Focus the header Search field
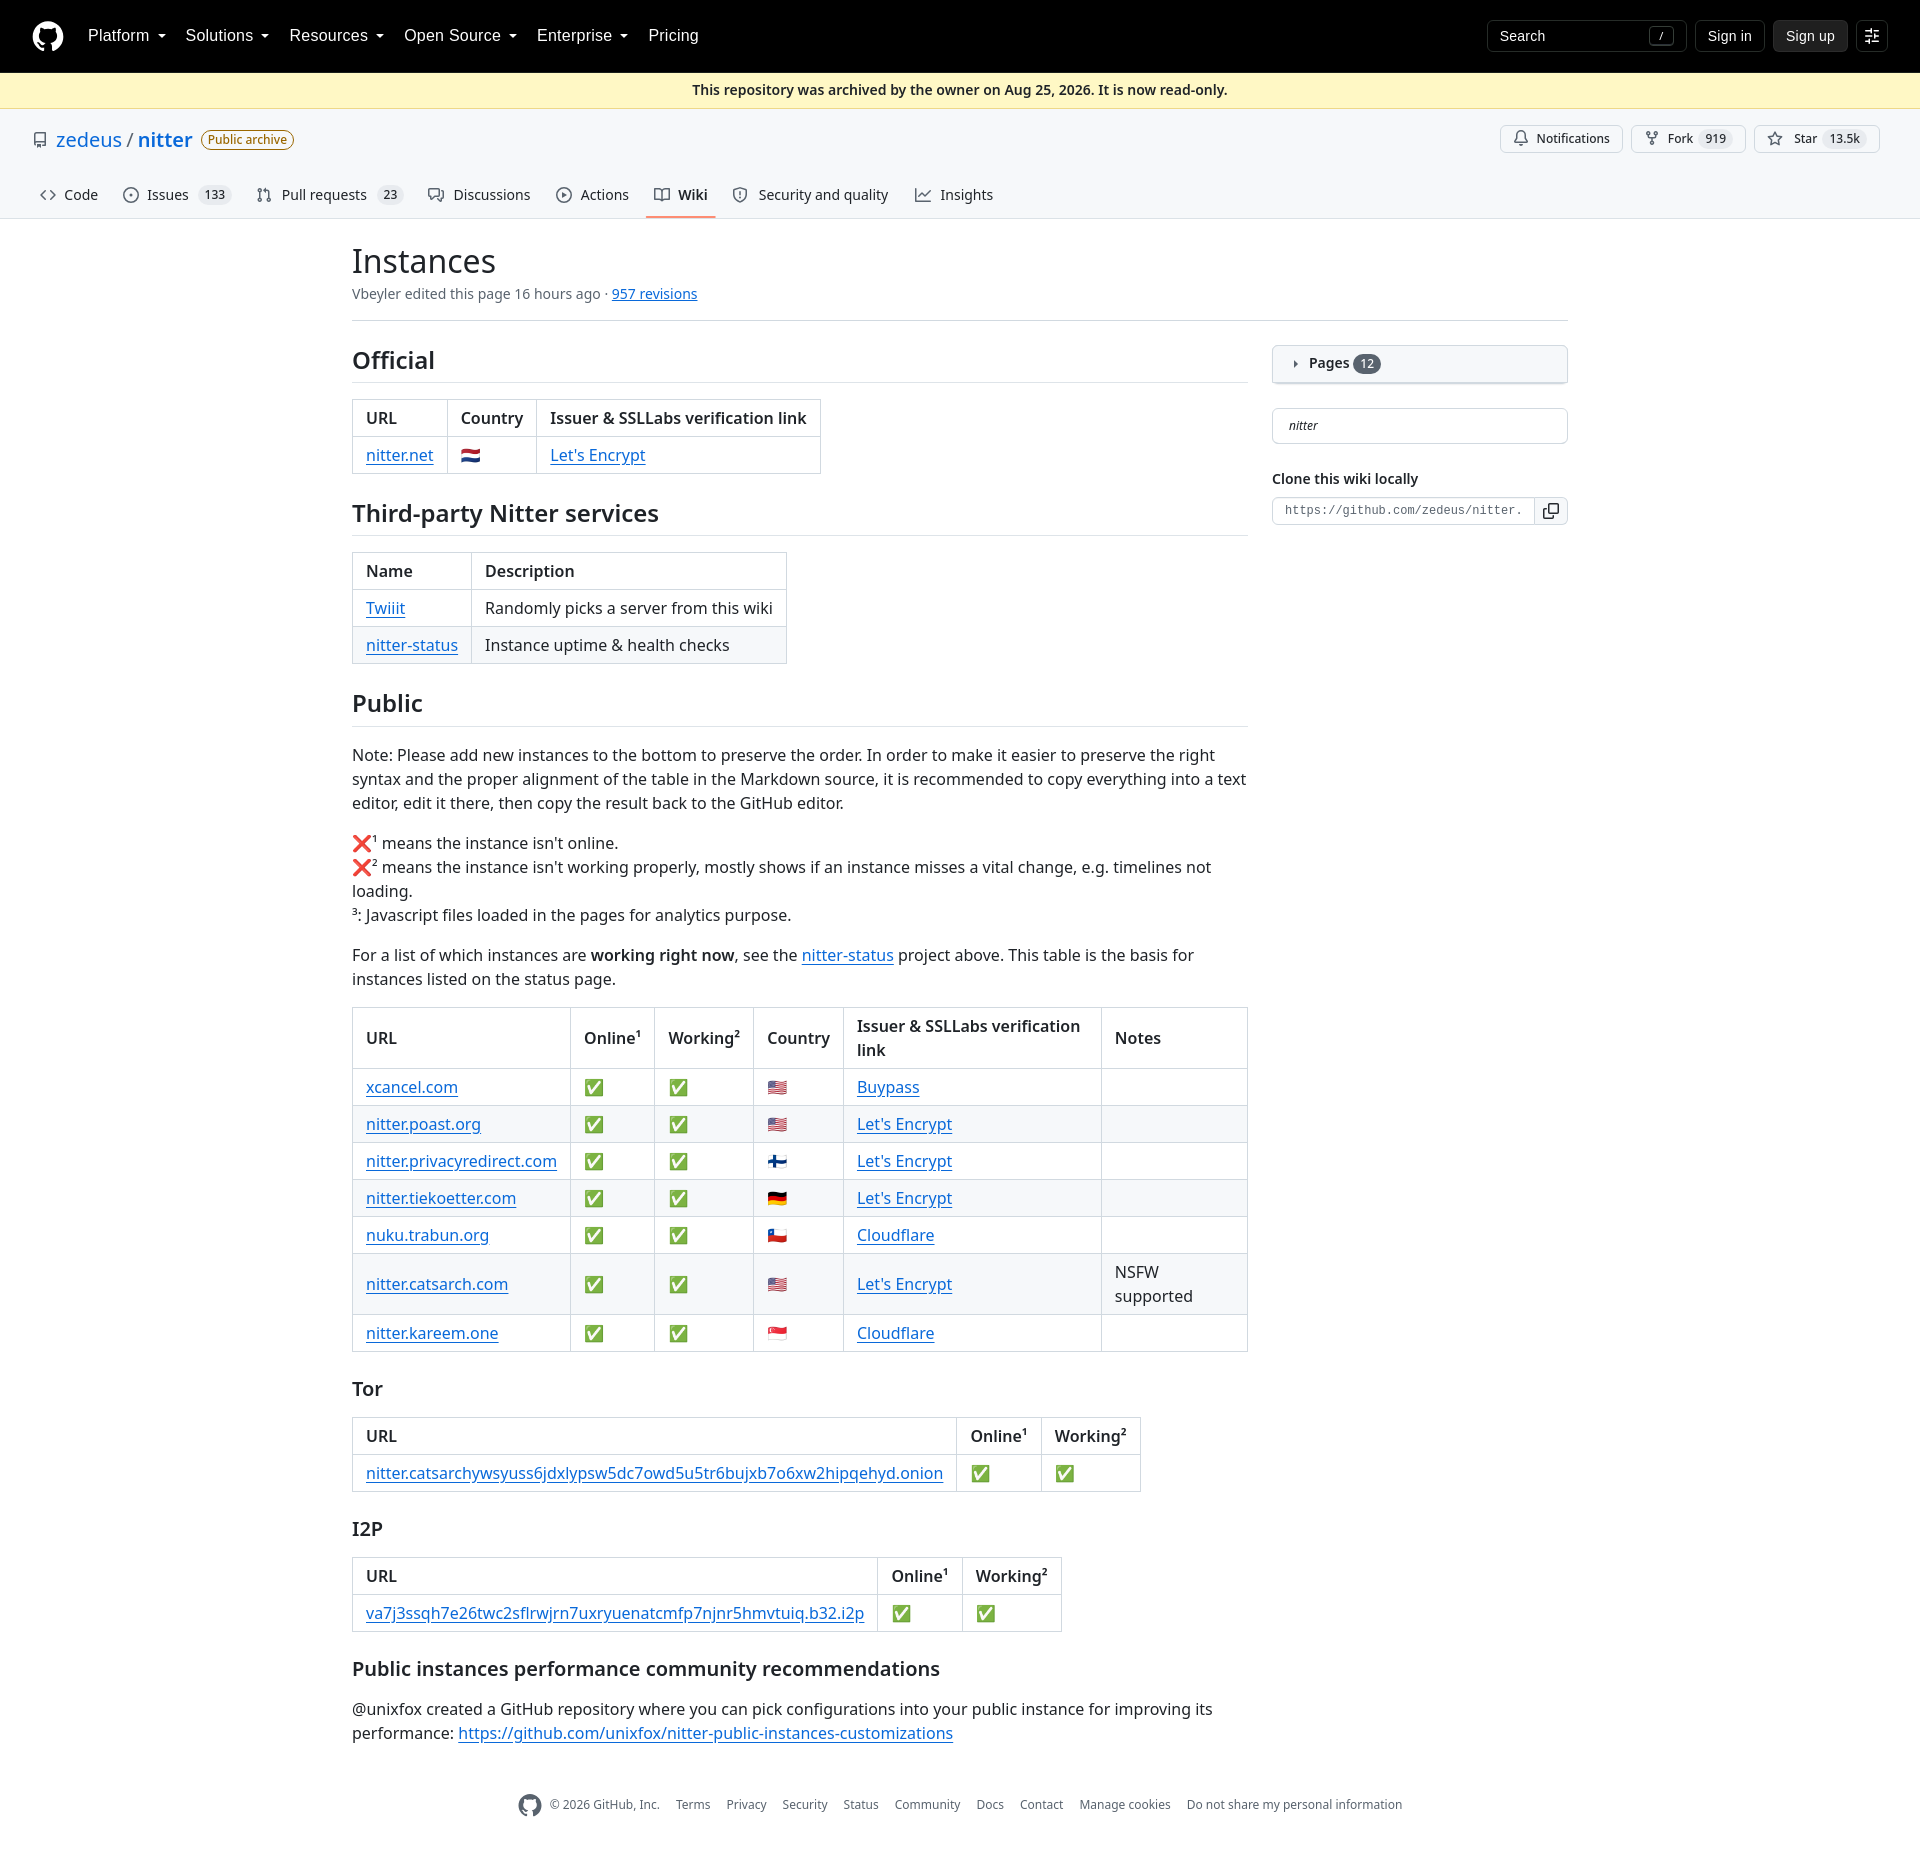This screenshot has width=1920, height=1858. click(x=1586, y=36)
